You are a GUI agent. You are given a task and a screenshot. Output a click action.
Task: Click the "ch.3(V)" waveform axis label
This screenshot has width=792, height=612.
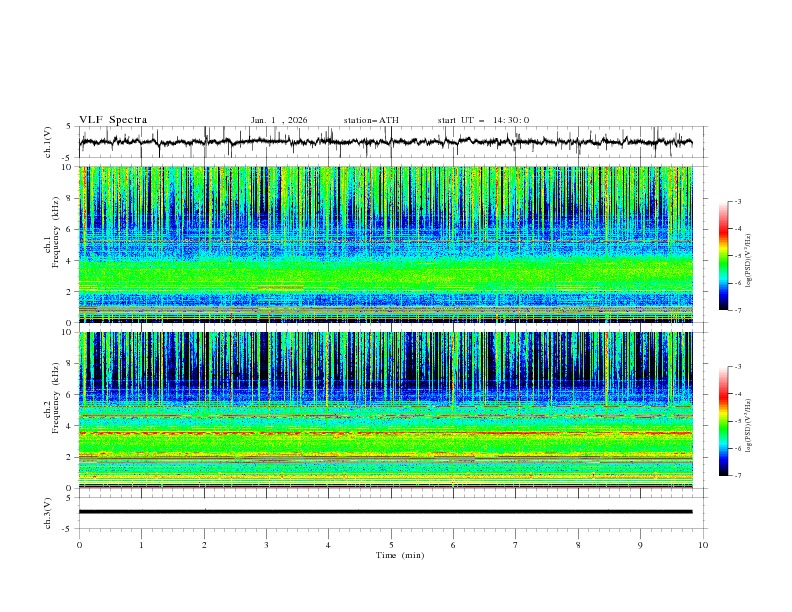(48, 513)
